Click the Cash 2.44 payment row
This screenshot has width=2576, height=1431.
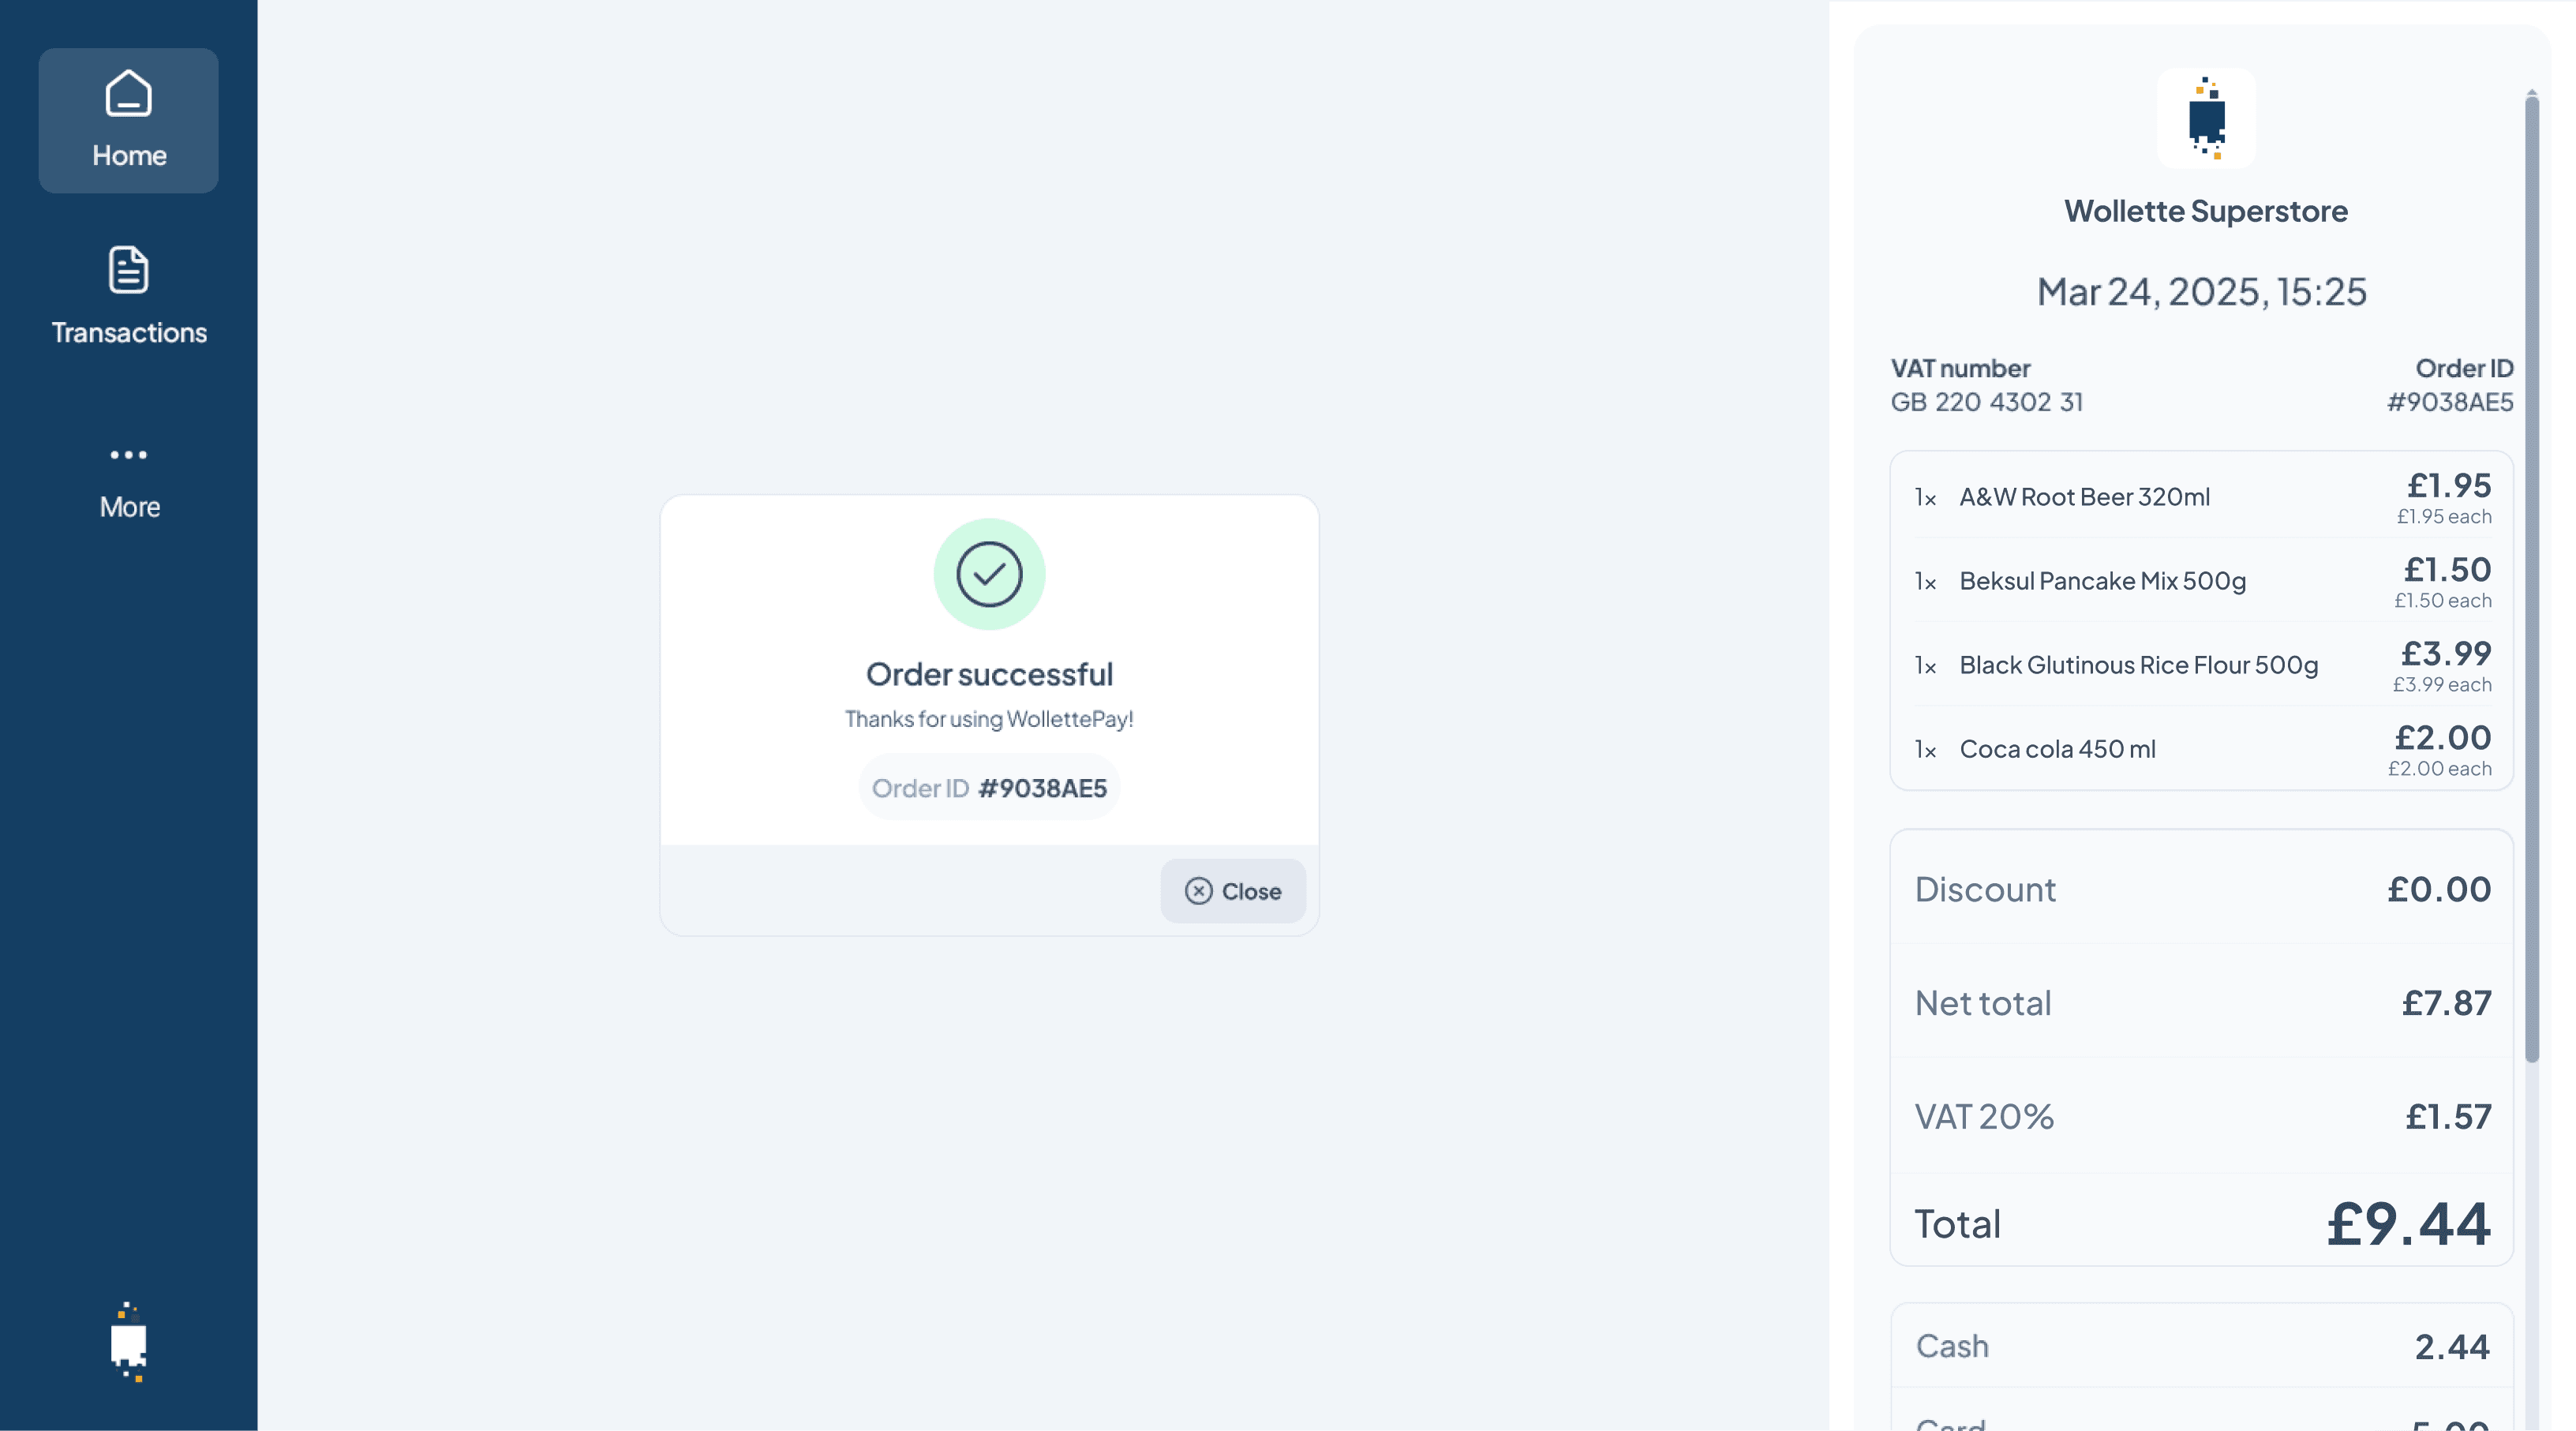[2202, 1346]
